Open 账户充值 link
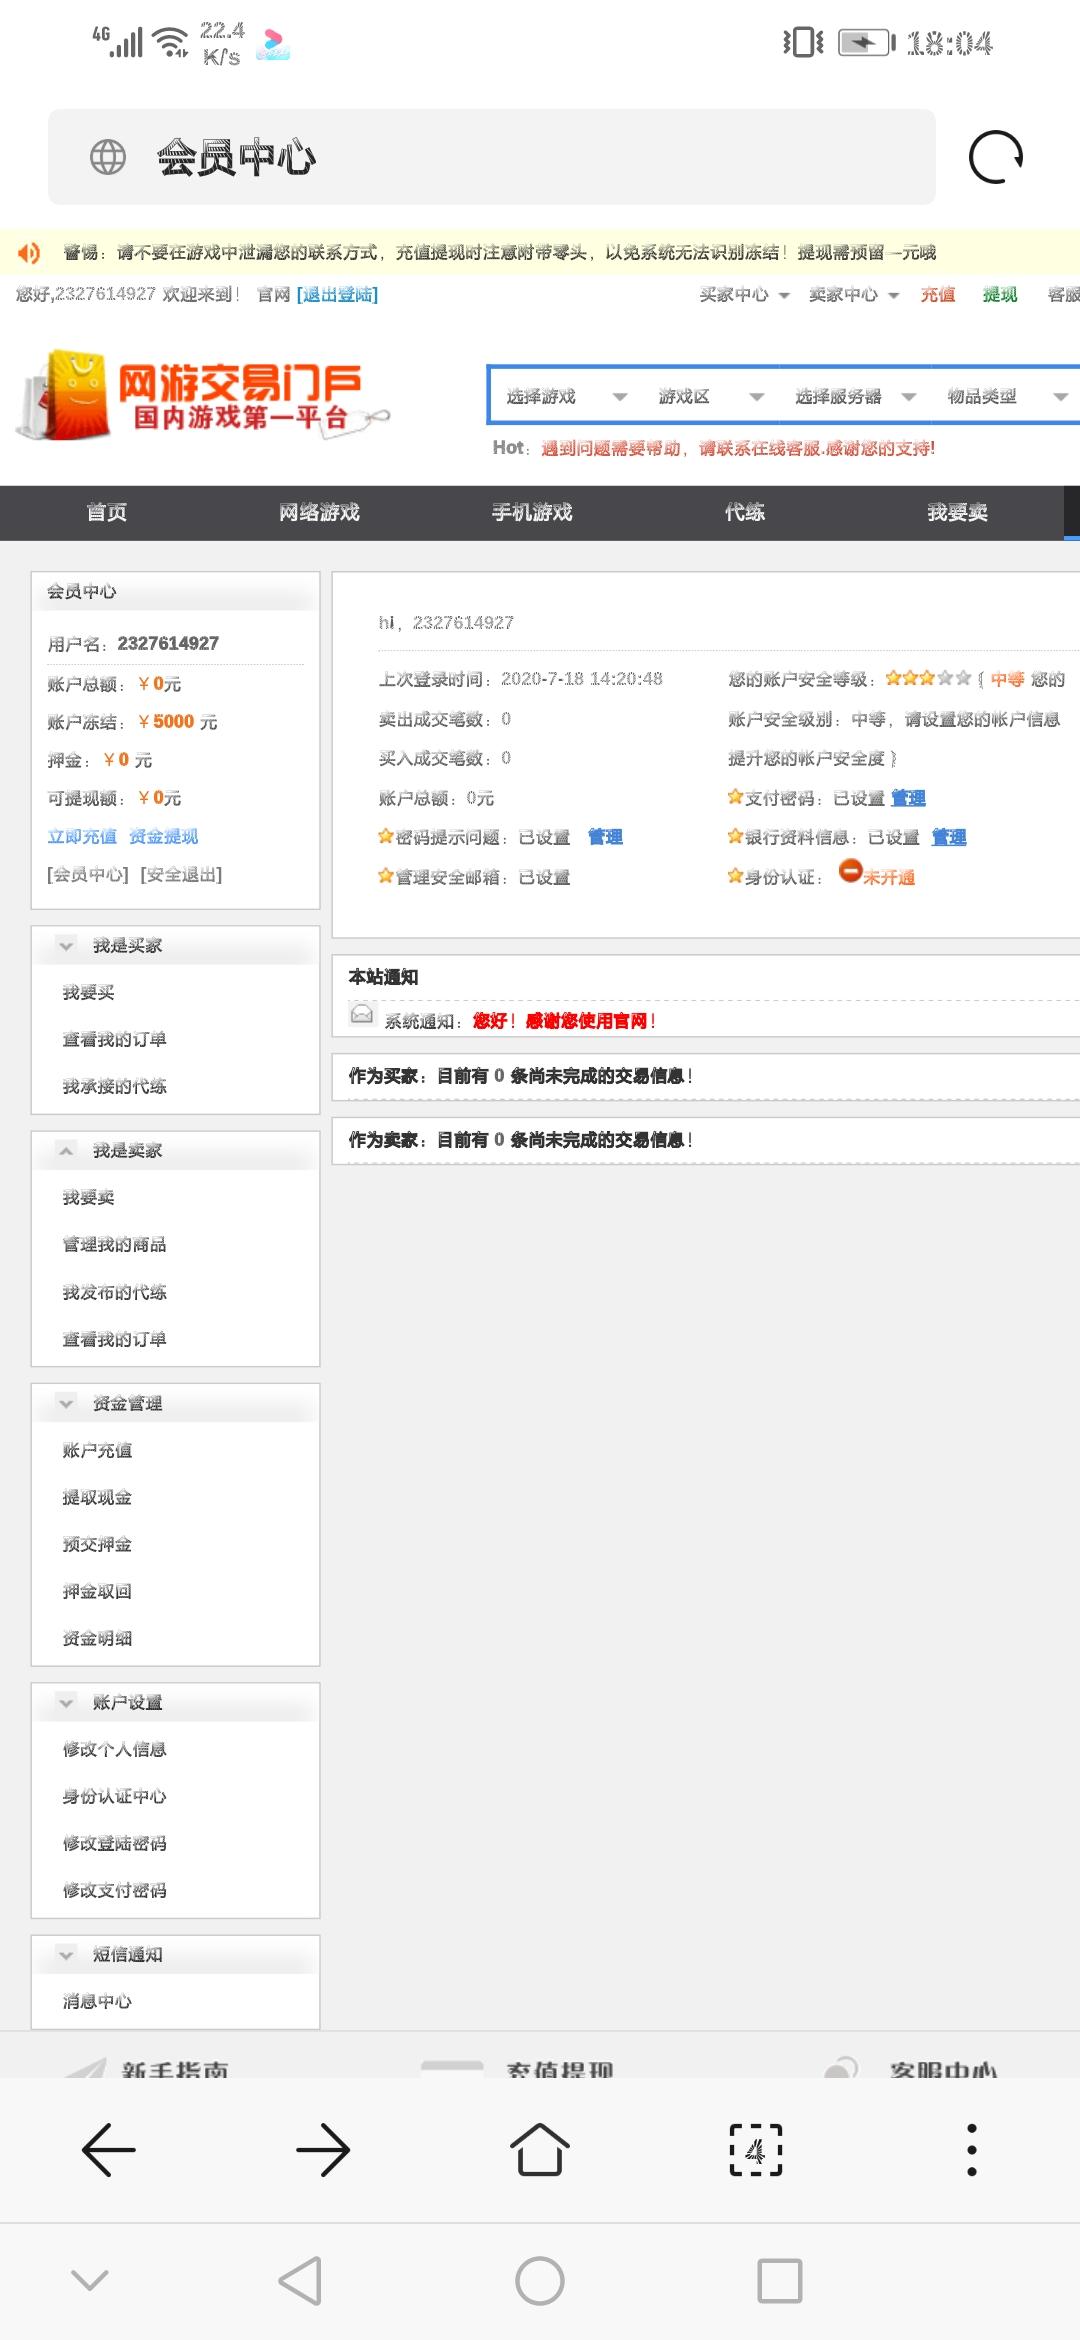Viewport: 1080px width, 2340px height. pos(97,1450)
